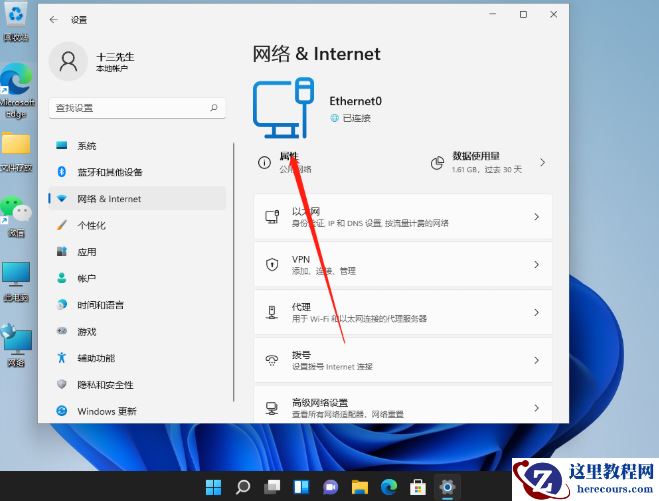The height and width of the screenshot is (501, 659).
Task: Click the 应用 apps icon in sidebar
Action: coord(62,251)
